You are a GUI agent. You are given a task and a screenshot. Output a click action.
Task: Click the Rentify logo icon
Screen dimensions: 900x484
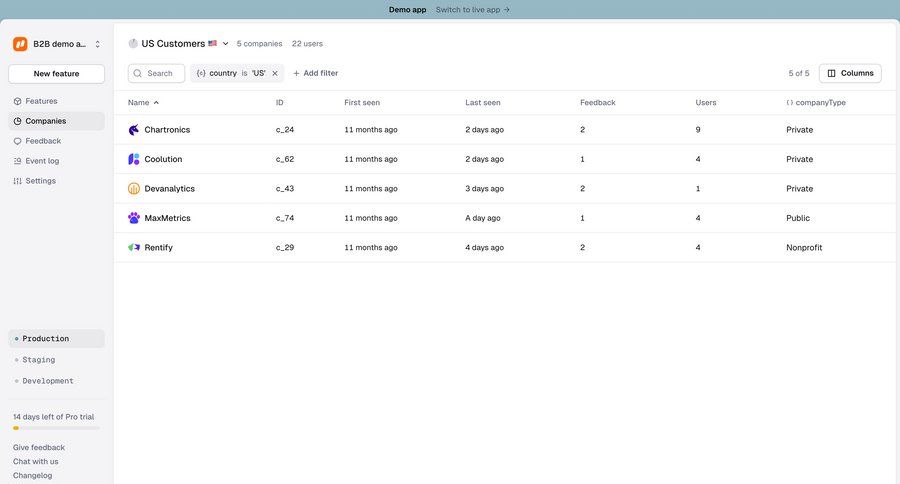pyautogui.click(x=134, y=247)
